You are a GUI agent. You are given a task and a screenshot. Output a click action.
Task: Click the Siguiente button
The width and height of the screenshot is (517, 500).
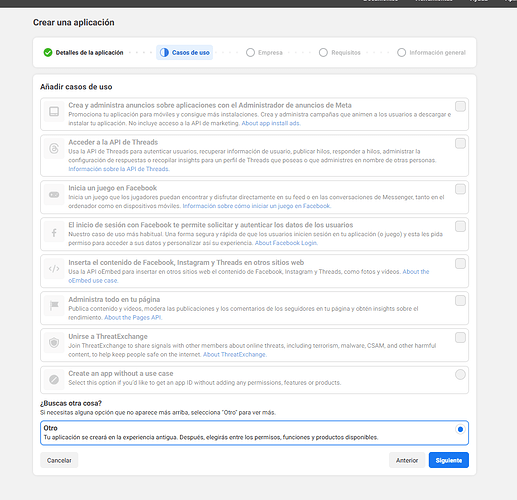(x=449, y=460)
